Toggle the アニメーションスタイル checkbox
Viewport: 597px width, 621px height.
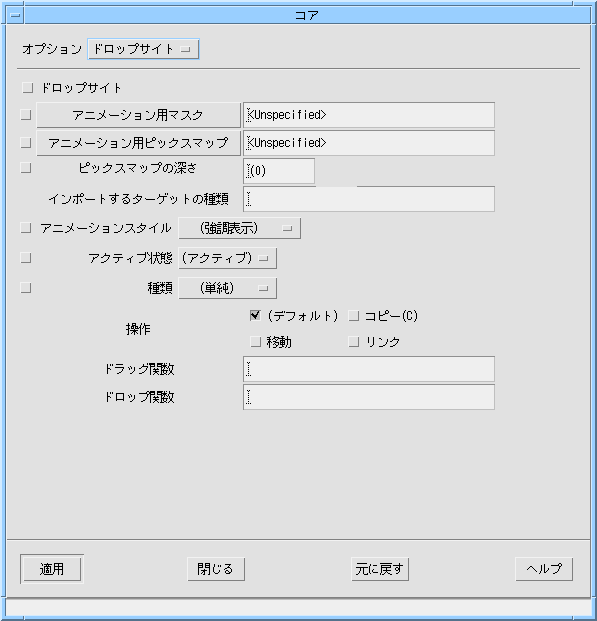(26, 228)
